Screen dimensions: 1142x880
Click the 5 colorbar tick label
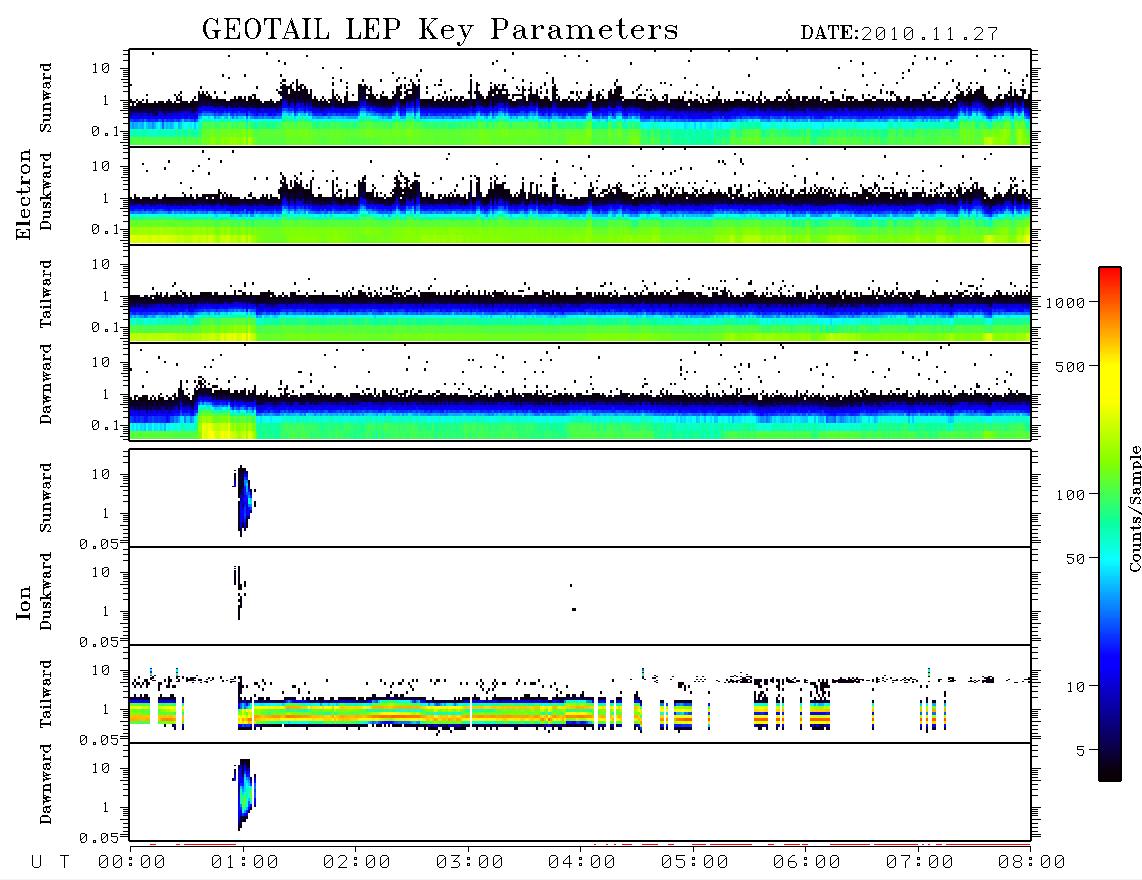point(1080,751)
